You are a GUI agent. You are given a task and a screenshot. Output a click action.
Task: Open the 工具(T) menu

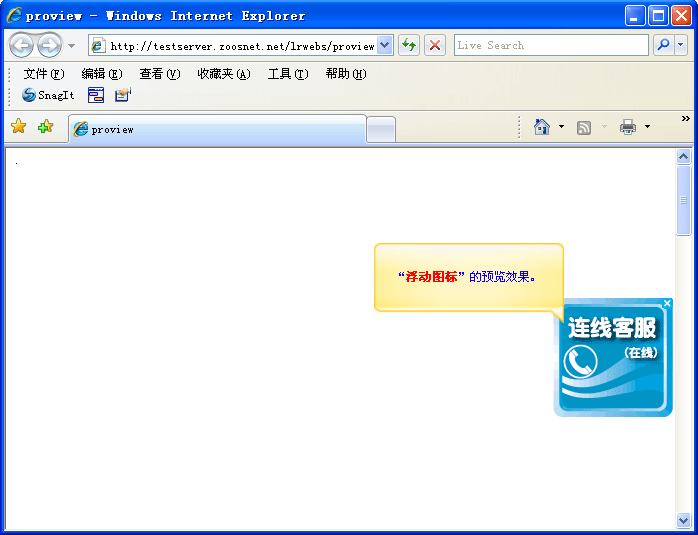click(x=288, y=74)
